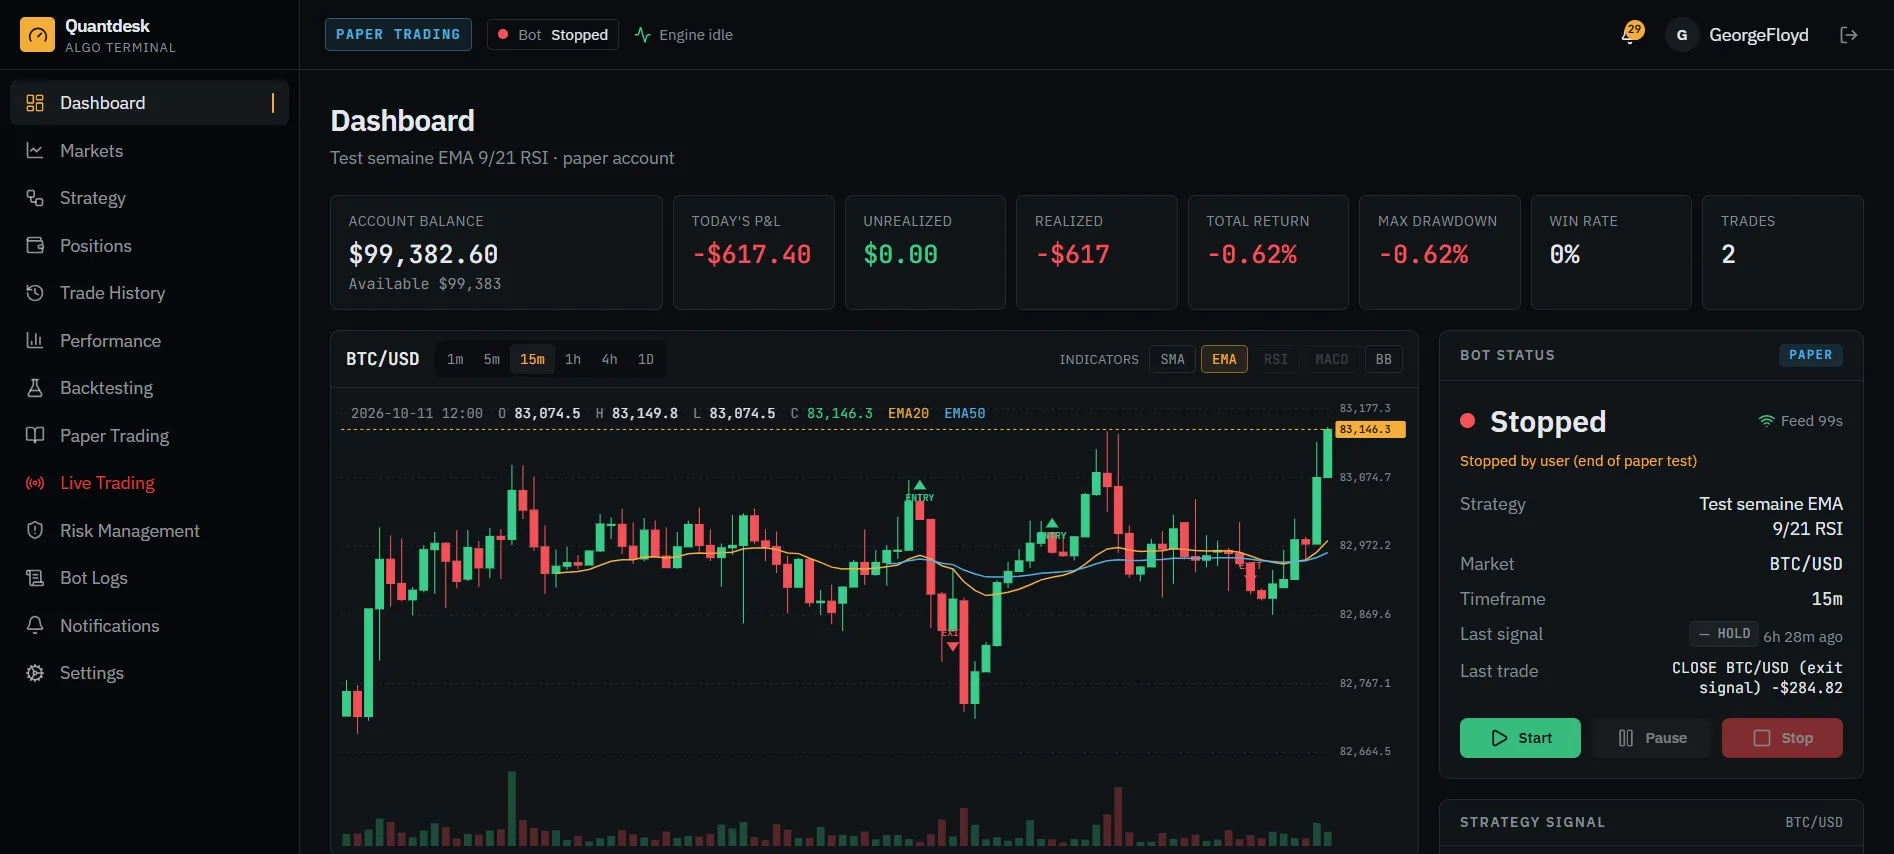Start the trading bot
This screenshot has width=1894, height=854.
click(x=1520, y=738)
